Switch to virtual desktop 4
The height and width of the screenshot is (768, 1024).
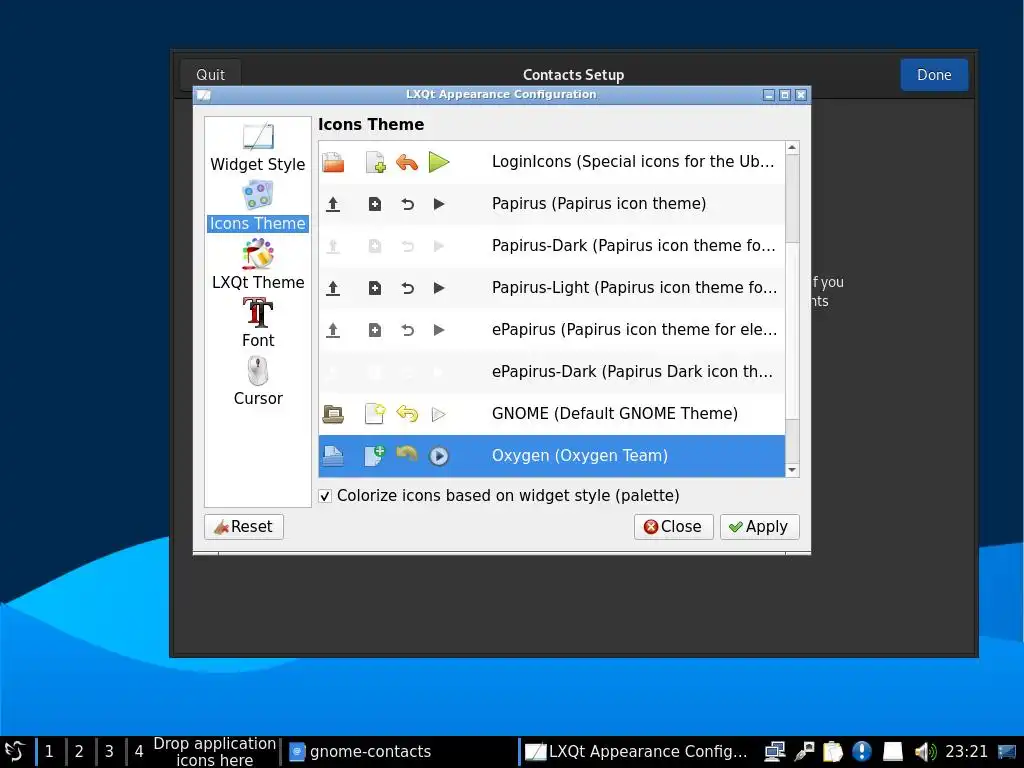coord(139,752)
